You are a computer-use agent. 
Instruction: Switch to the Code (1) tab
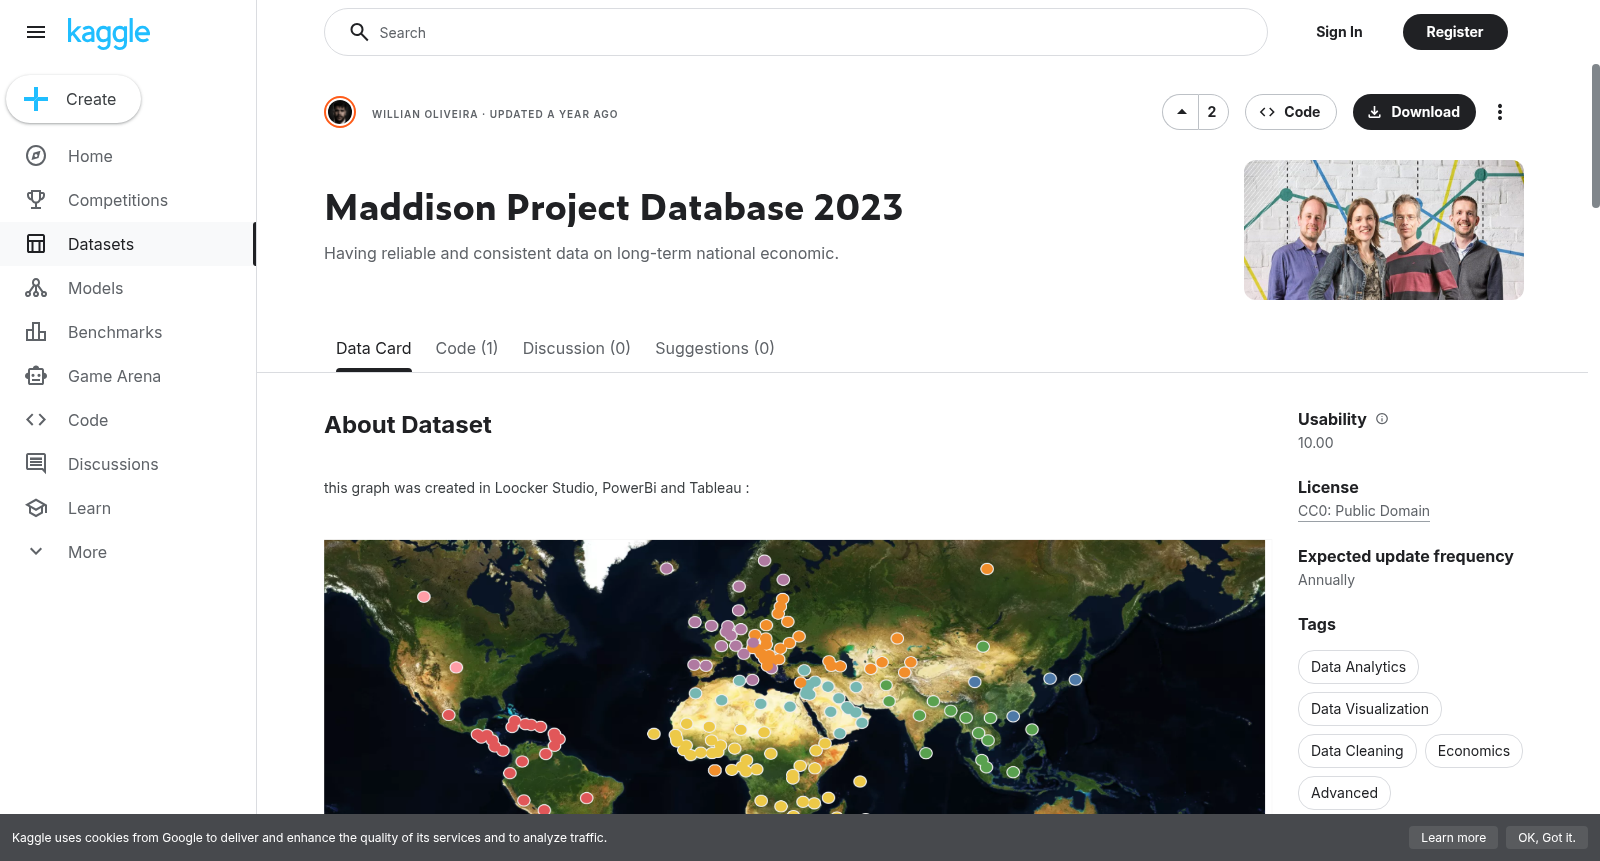coord(467,348)
